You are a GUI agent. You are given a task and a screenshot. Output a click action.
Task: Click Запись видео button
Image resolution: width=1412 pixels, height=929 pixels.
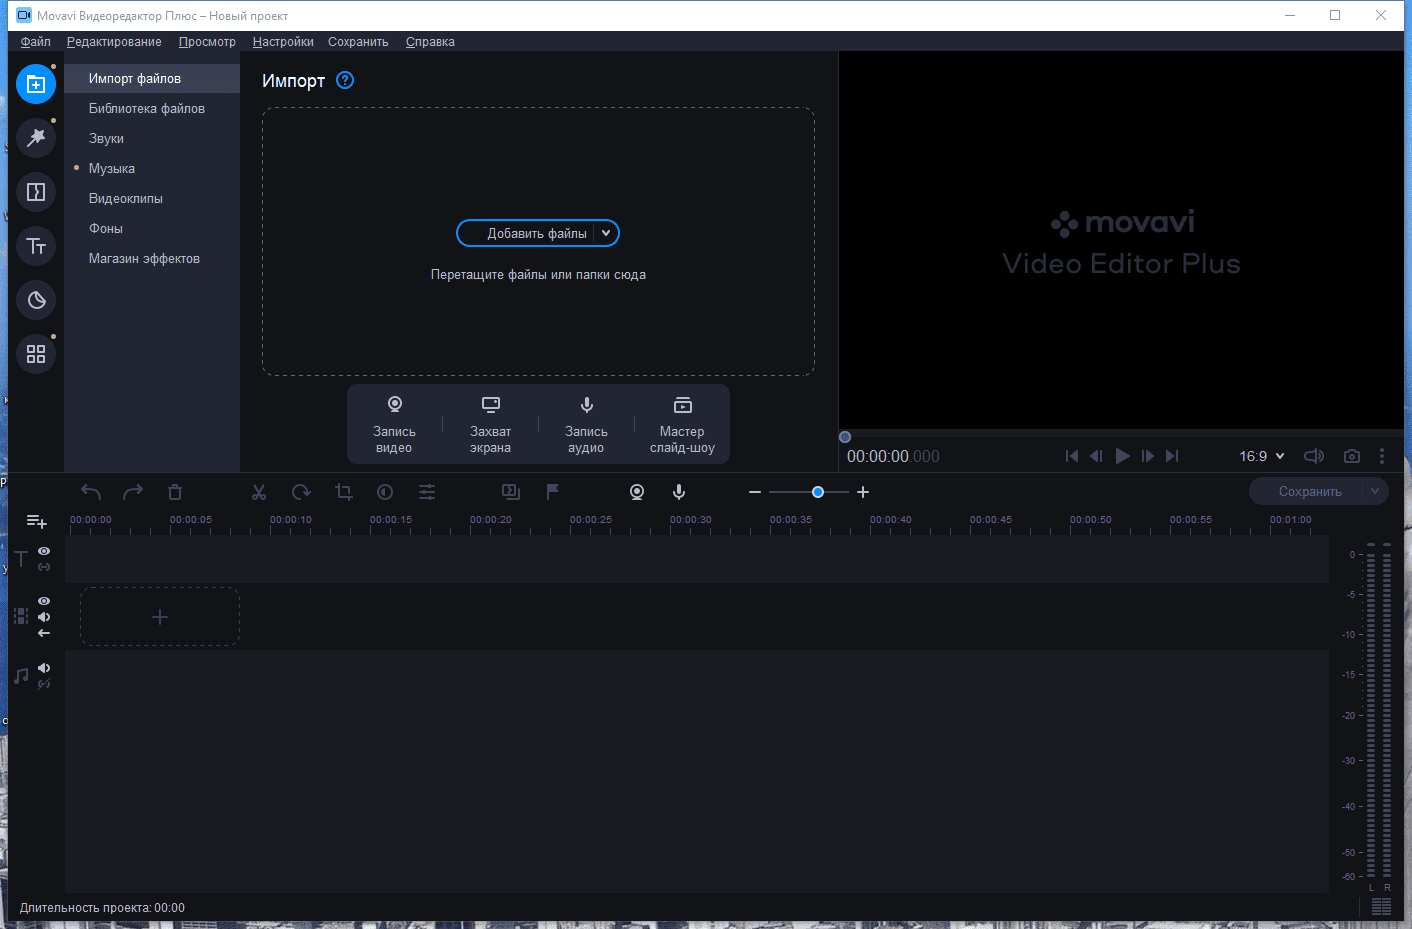click(x=394, y=424)
